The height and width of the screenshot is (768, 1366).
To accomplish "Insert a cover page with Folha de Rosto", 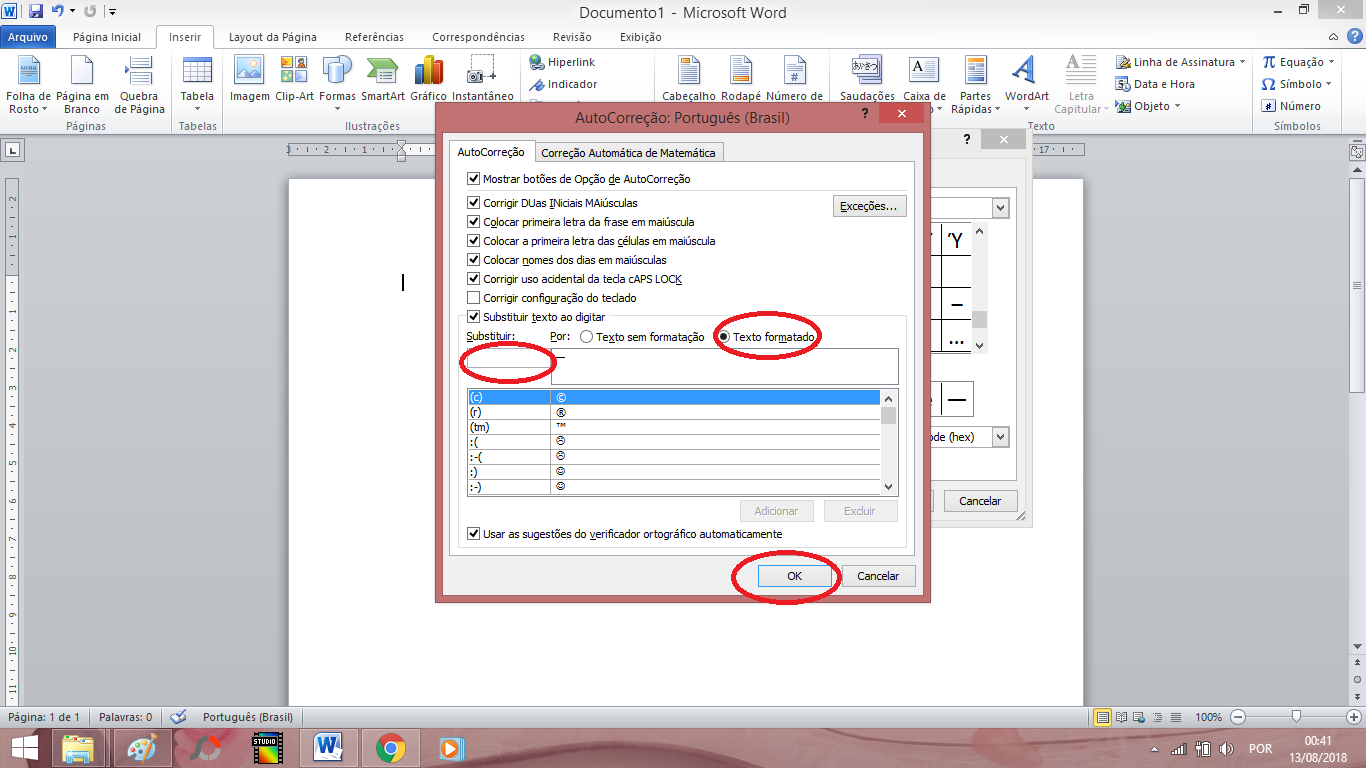I will coord(28,84).
